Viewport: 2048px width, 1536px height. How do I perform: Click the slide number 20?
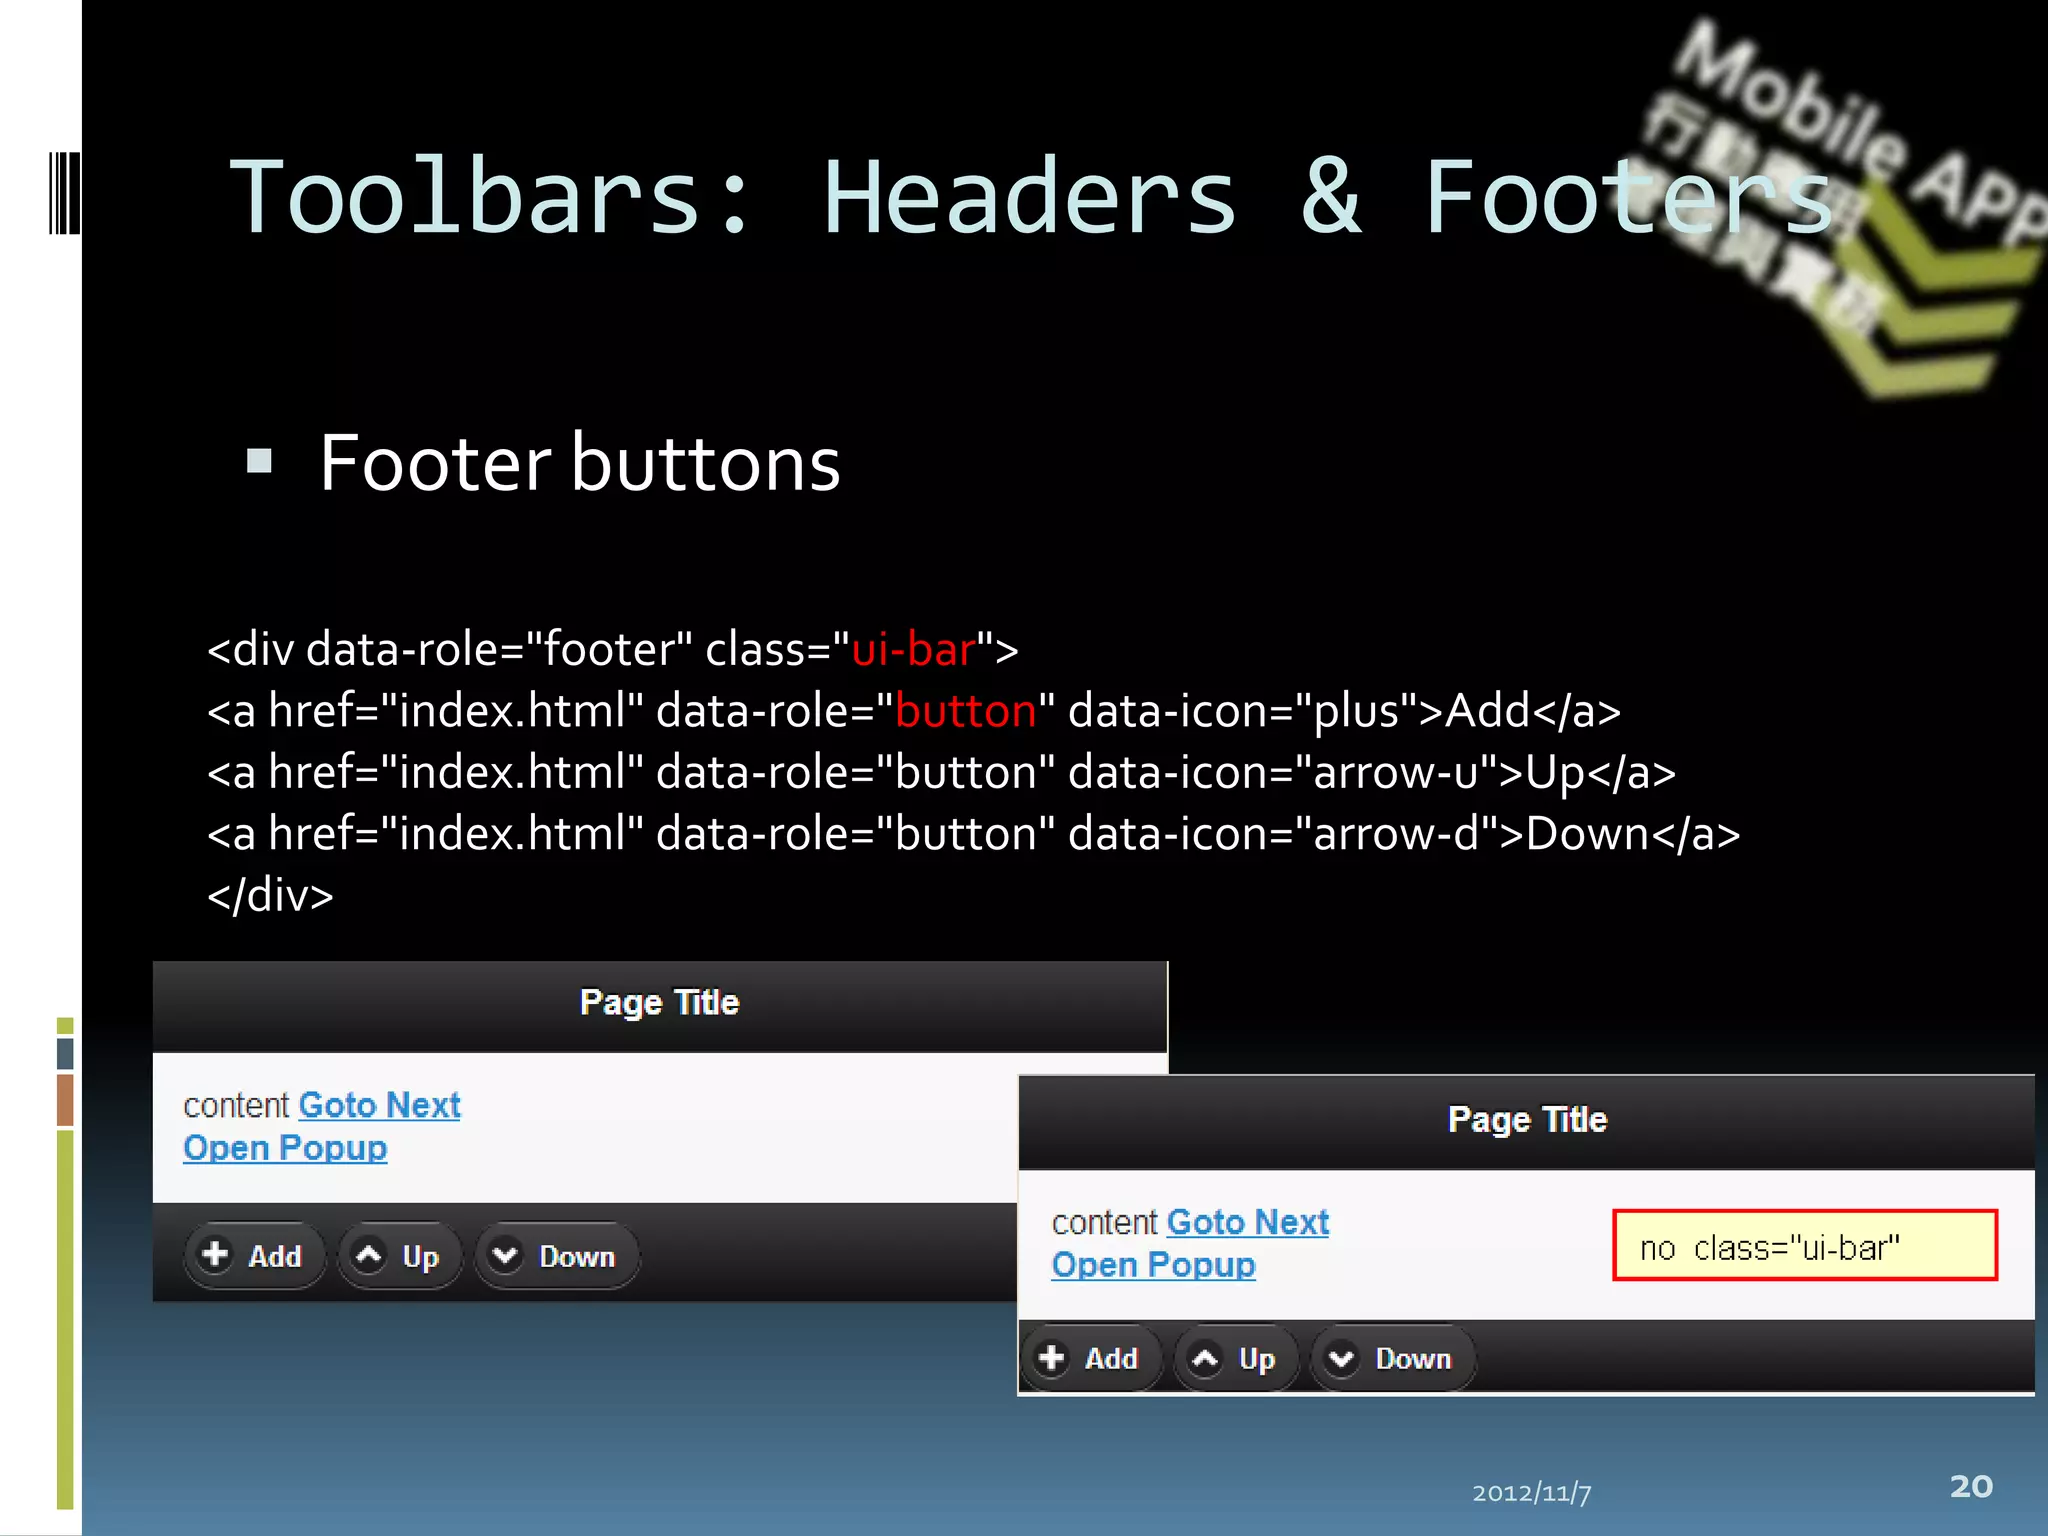[x=1971, y=1486]
